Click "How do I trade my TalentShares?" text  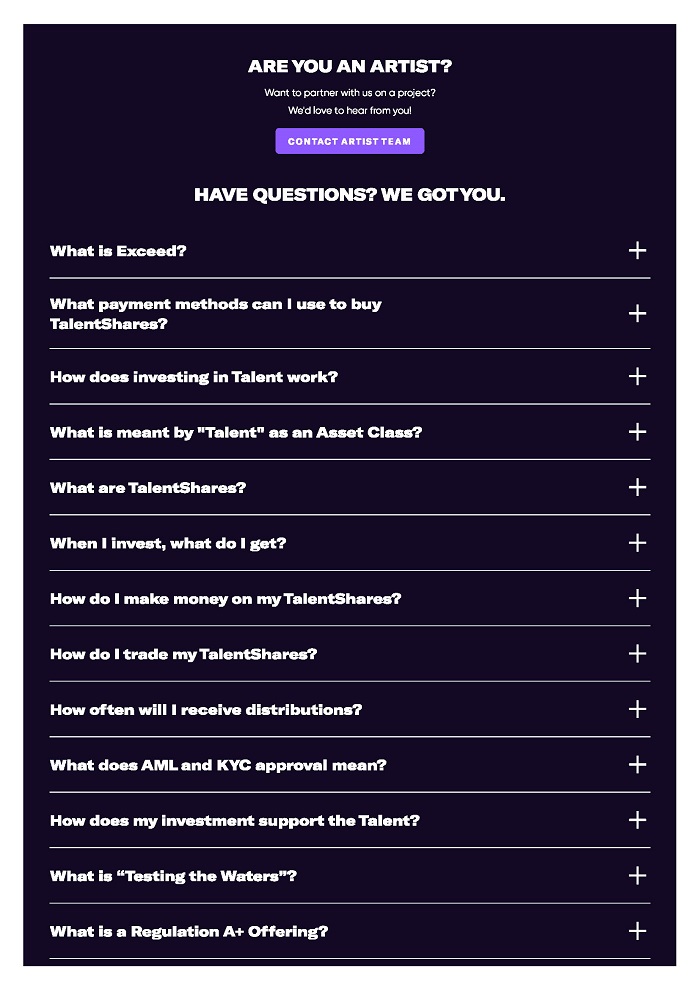tap(183, 654)
